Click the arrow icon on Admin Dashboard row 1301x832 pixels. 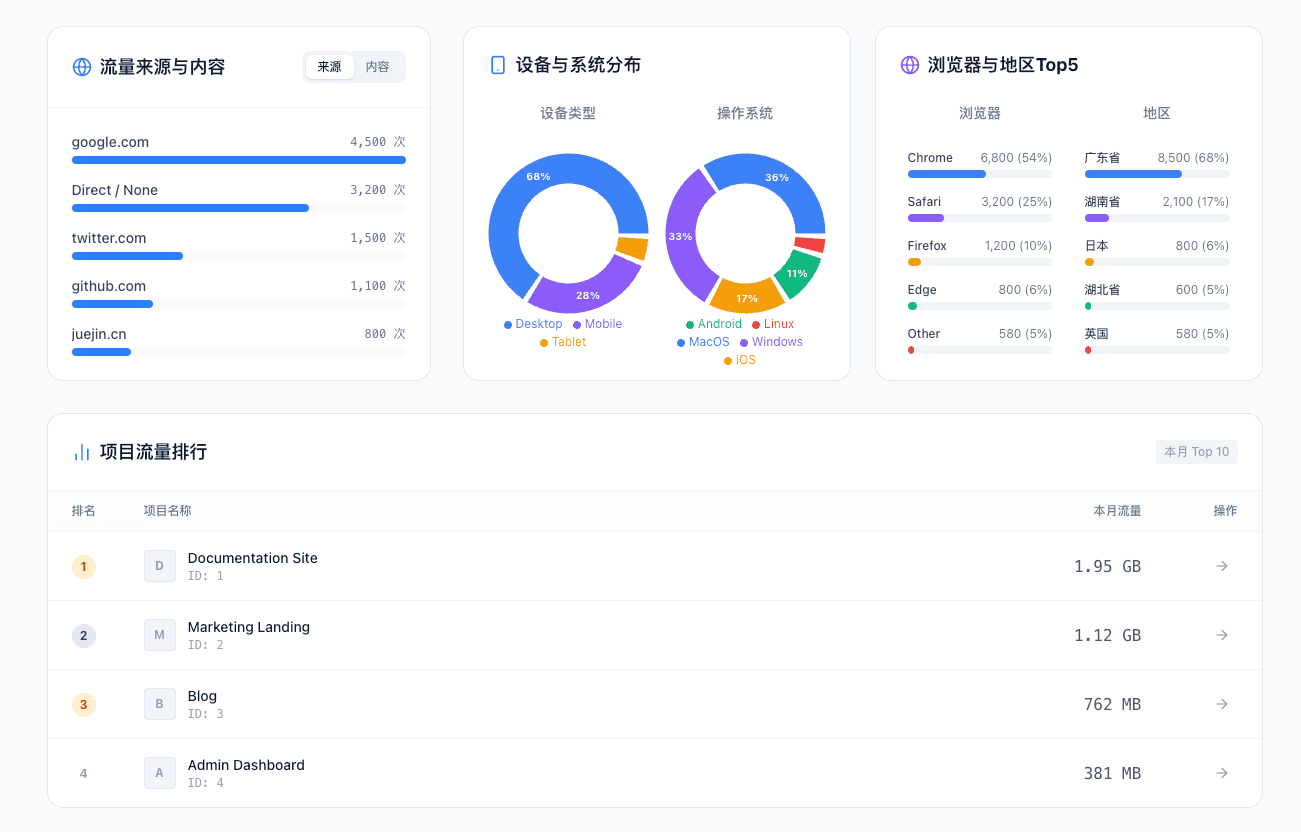1221,773
